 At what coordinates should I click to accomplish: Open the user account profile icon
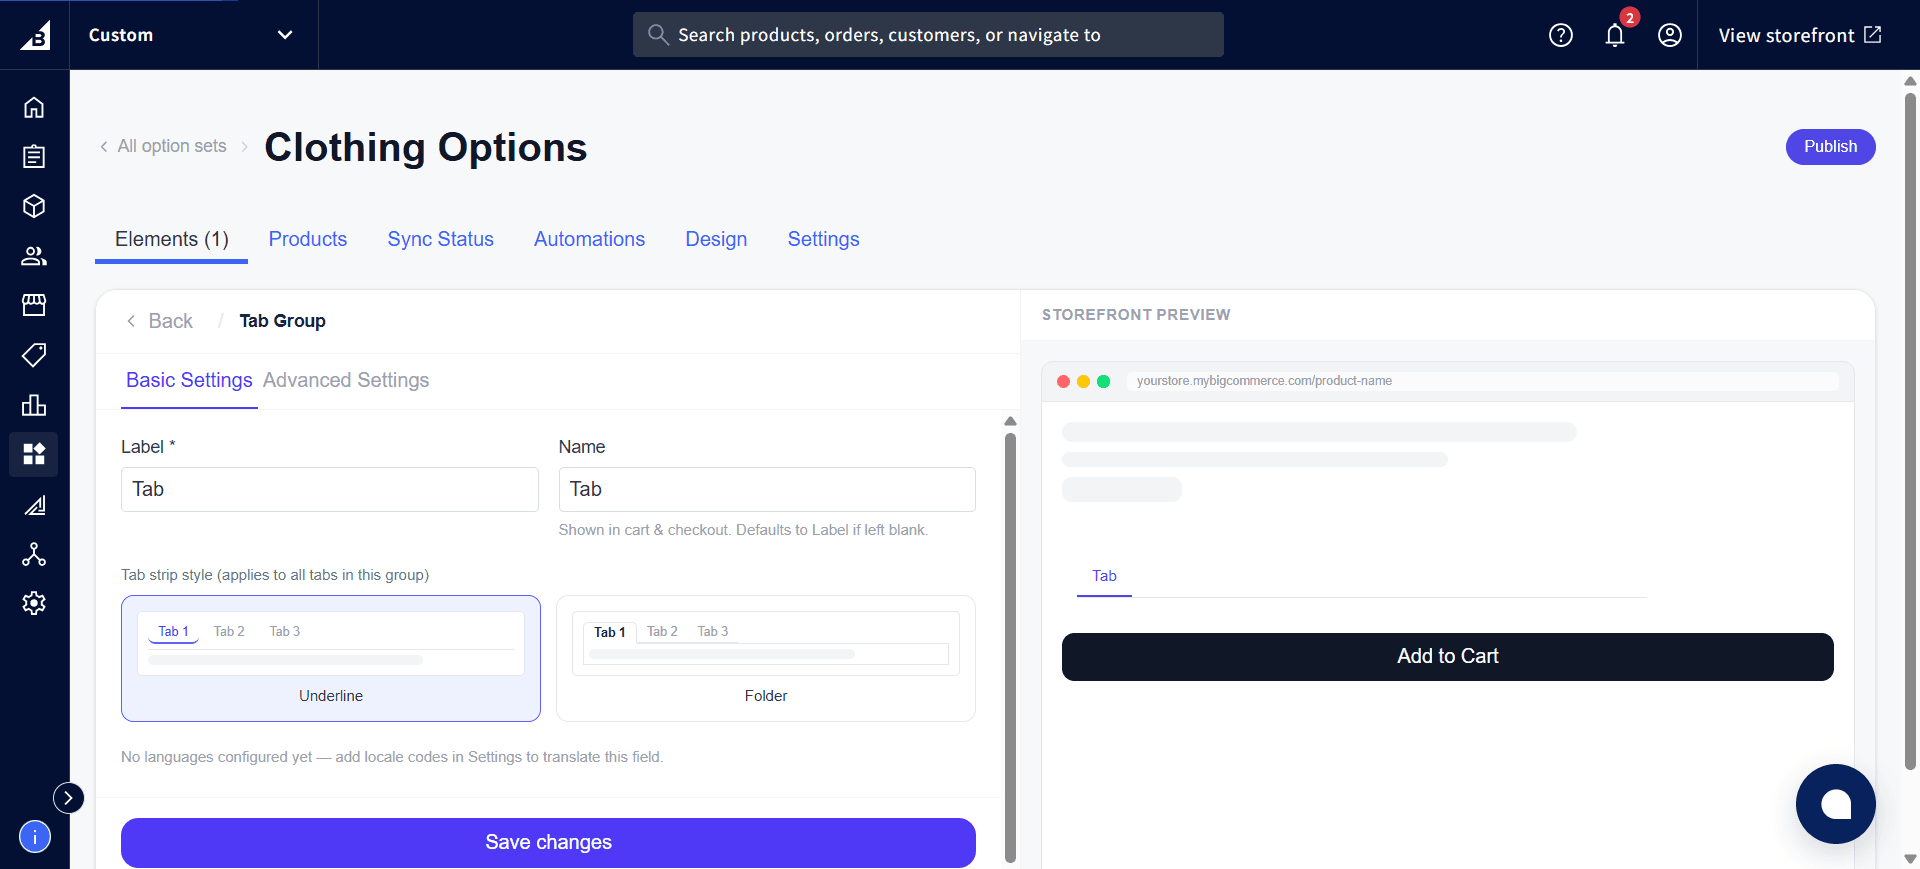pyautogui.click(x=1670, y=35)
